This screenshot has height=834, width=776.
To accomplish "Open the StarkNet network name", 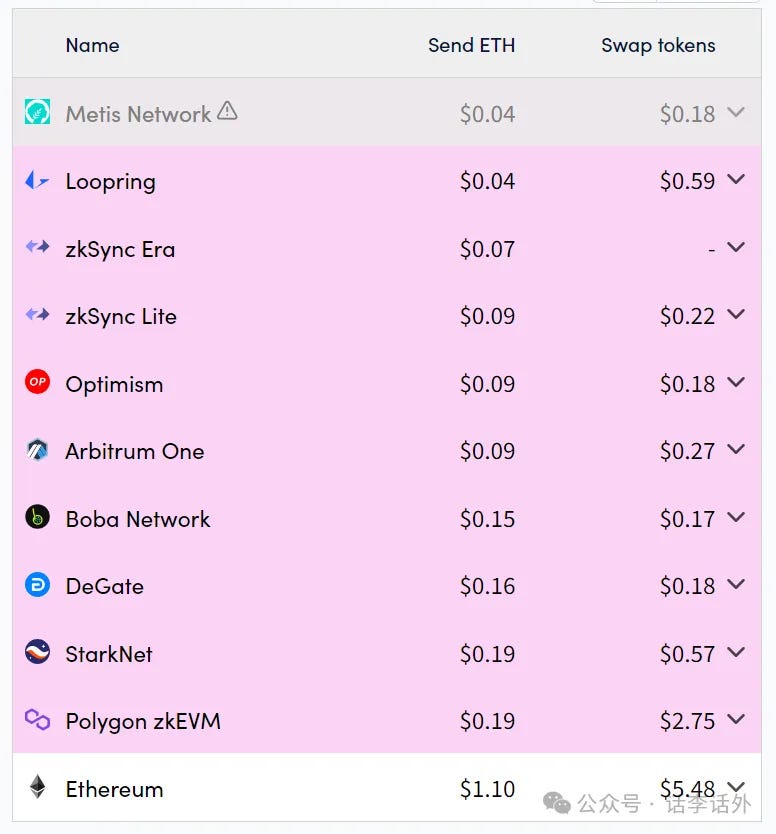I will pyautogui.click(x=109, y=654).
